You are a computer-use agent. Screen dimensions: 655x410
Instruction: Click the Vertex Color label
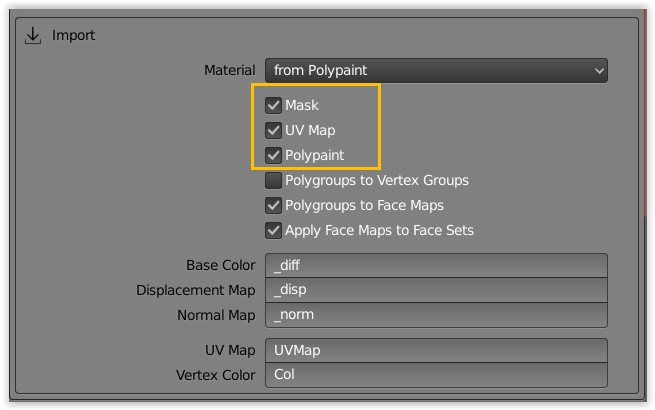[x=216, y=375]
